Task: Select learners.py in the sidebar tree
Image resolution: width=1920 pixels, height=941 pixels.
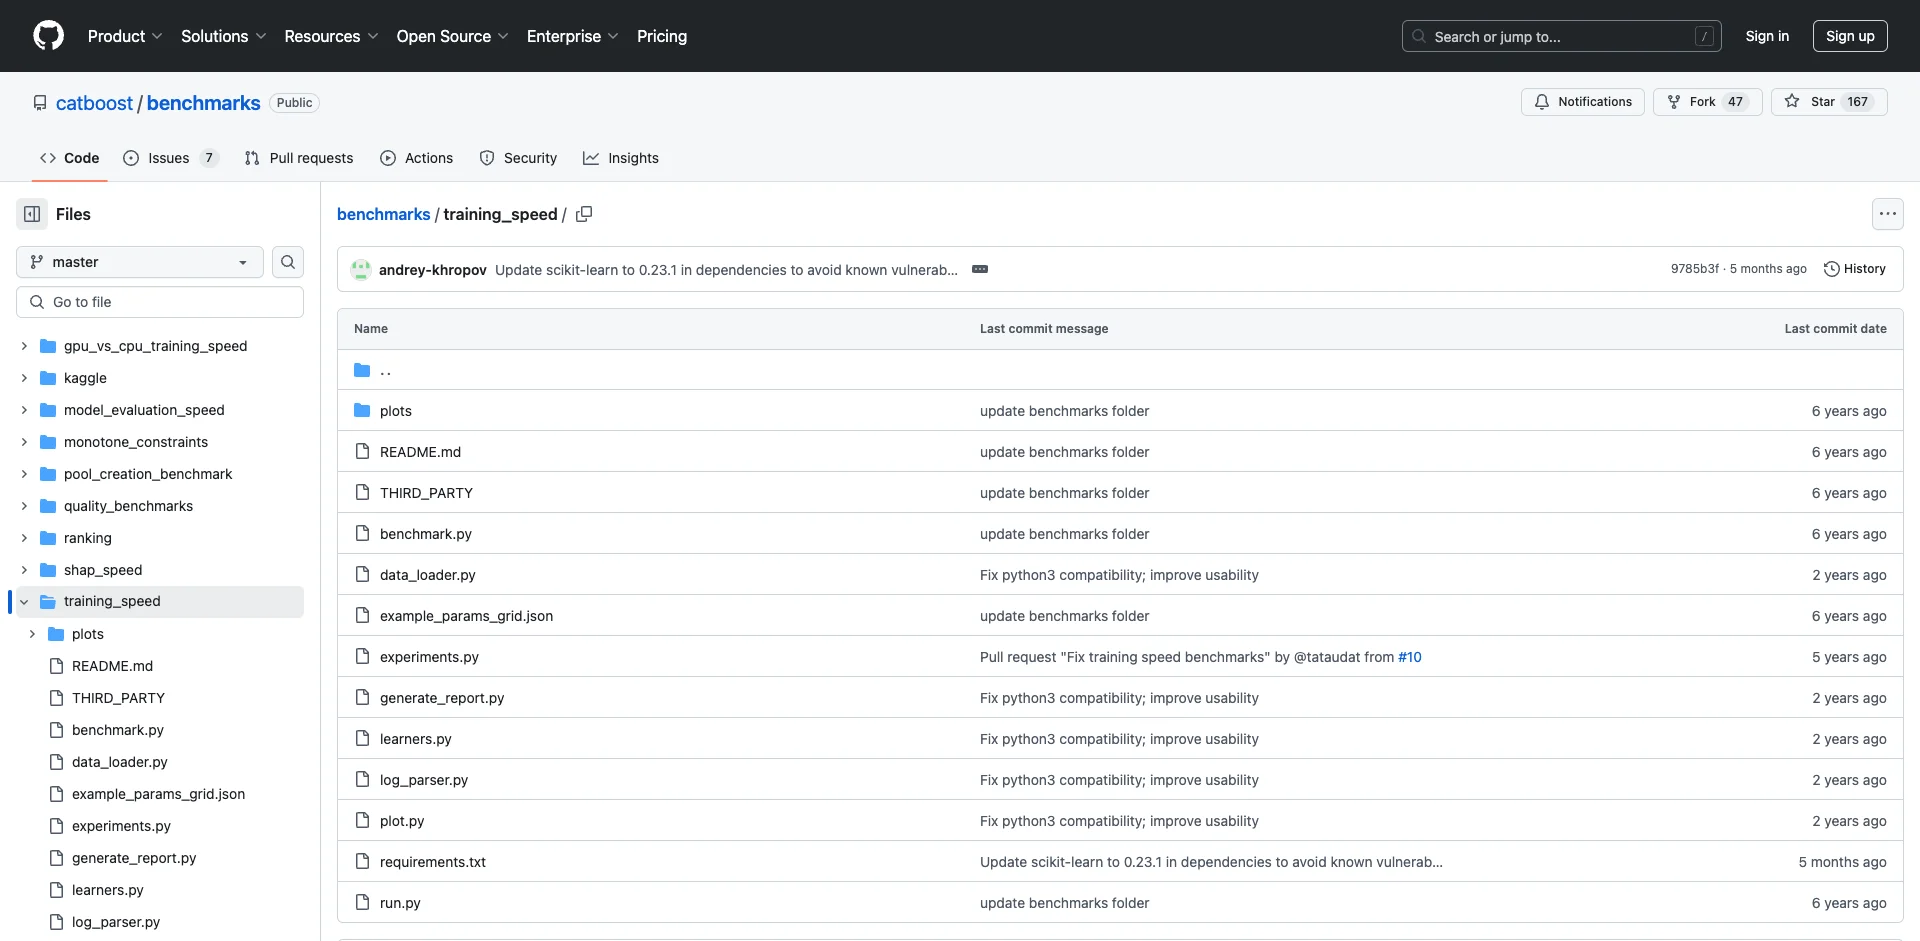Action: click(108, 890)
